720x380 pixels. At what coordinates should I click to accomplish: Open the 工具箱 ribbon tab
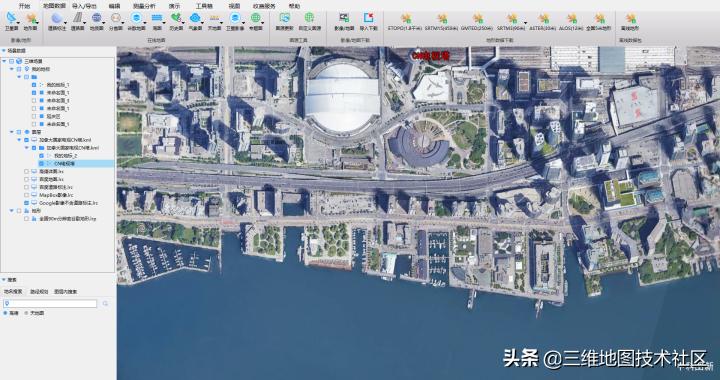click(204, 6)
